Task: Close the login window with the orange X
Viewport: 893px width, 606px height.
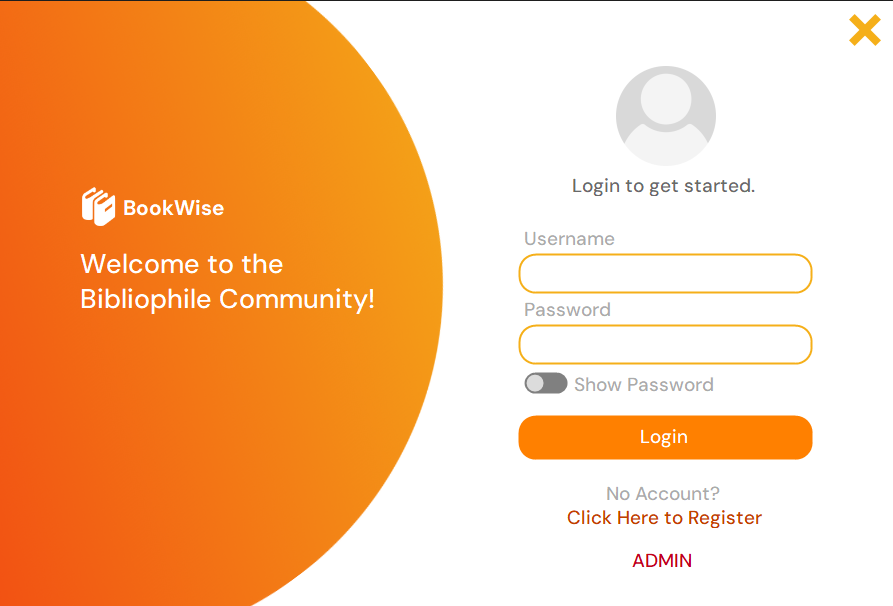Action: tap(864, 30)
